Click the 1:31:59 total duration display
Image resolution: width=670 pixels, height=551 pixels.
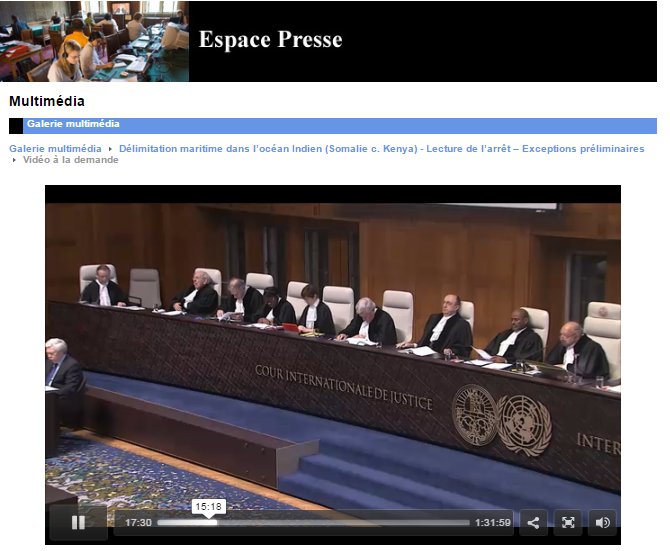493,522
